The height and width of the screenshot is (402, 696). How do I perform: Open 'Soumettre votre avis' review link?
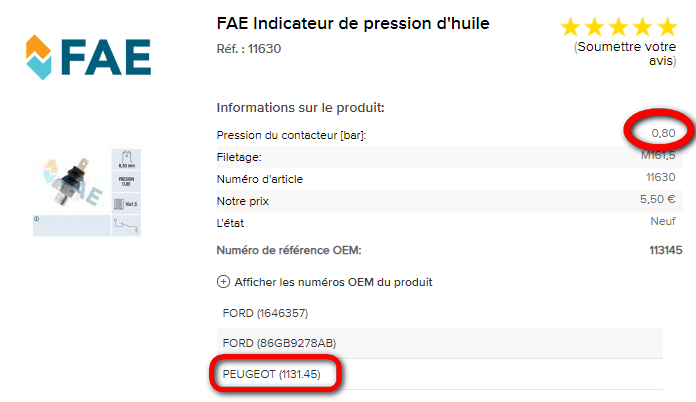[x=627, y=54]
